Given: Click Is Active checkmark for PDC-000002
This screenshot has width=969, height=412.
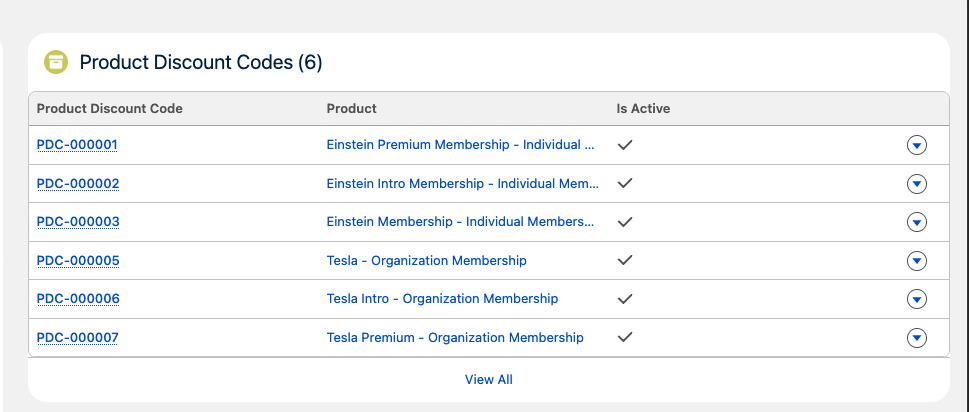Looking at the screenshot, I should pos(625,183).
